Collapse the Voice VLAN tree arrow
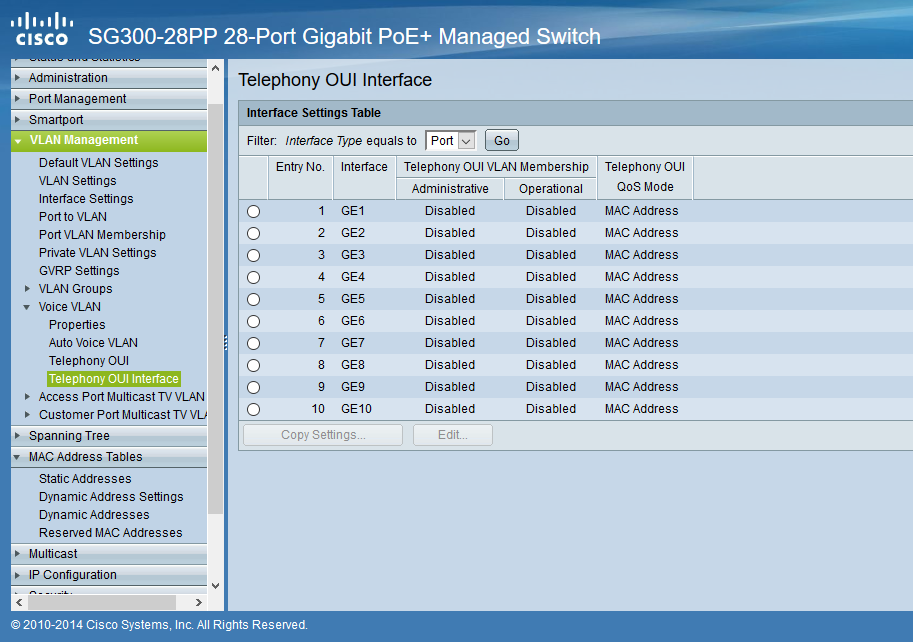 (x=27, y=307)
